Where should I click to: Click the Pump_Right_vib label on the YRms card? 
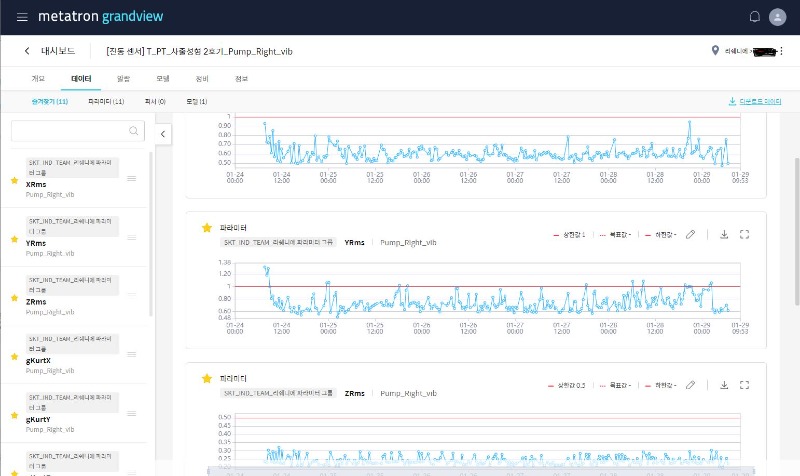click(408, 243)
